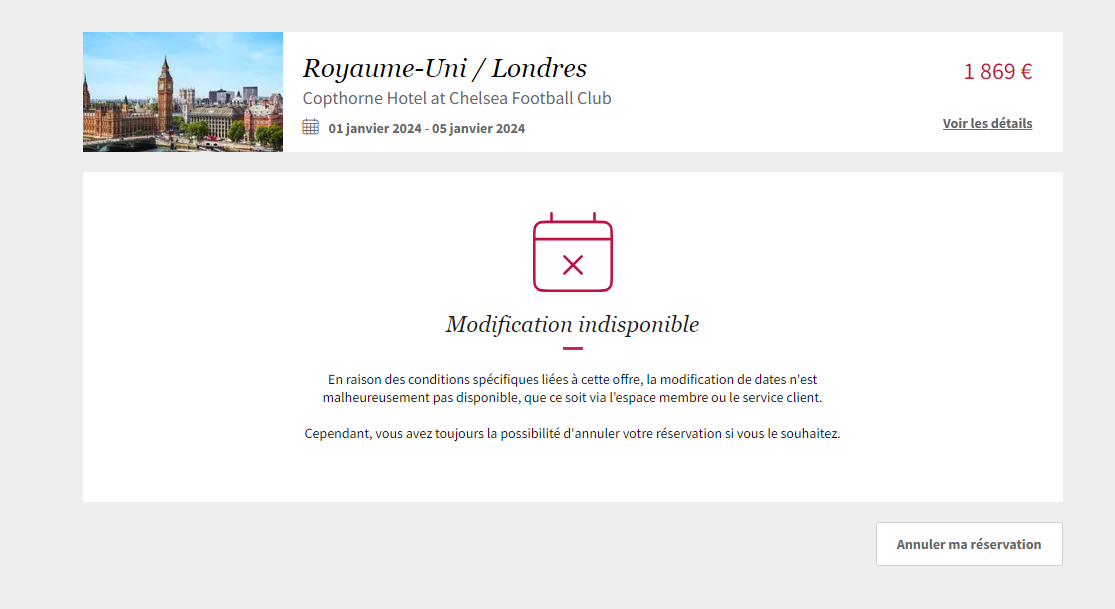The image size is (1115, 609).
Task: Click the 05 janvier 2024 end date
Action: point(479,129)
